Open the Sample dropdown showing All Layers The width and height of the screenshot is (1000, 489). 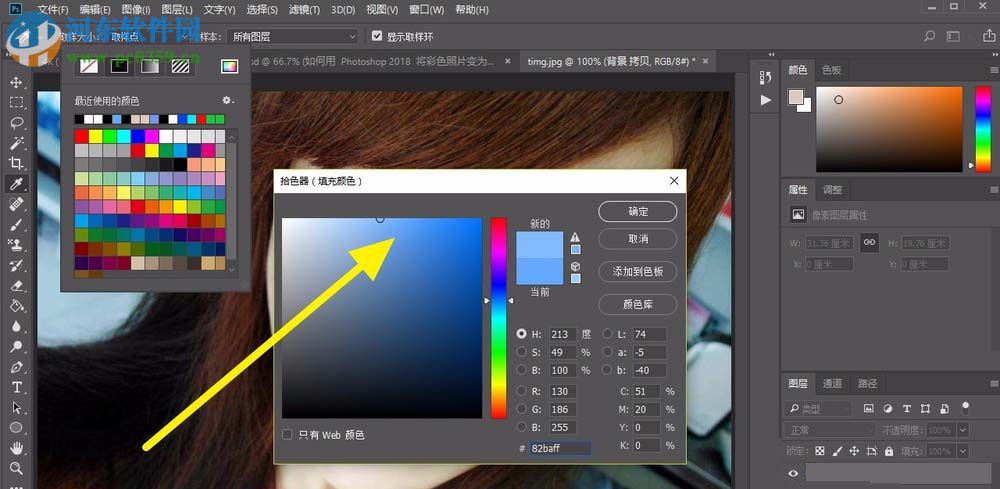tap(292, 37)
